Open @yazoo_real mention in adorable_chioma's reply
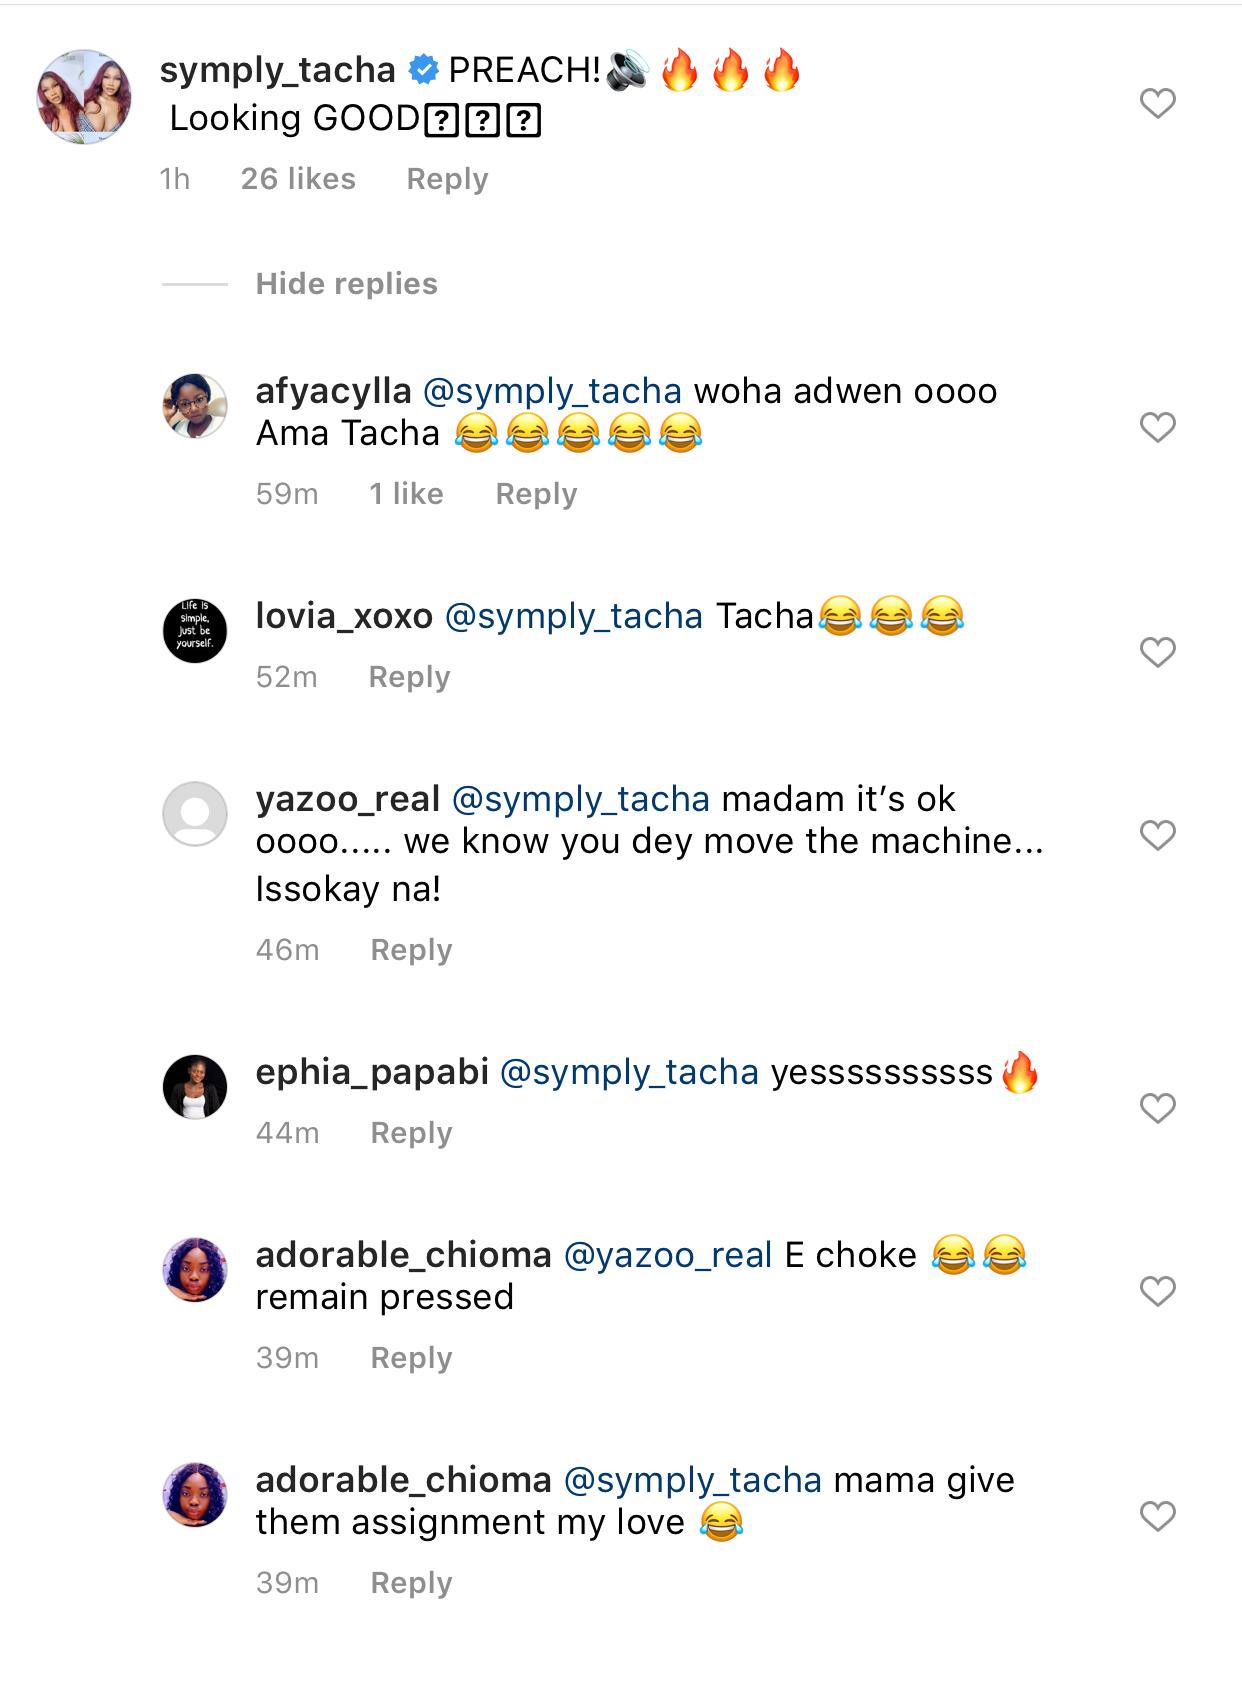Image resolution: width=1242 pixels, height=1681 pixels. pyautogui.click(x=668, y=1255)
